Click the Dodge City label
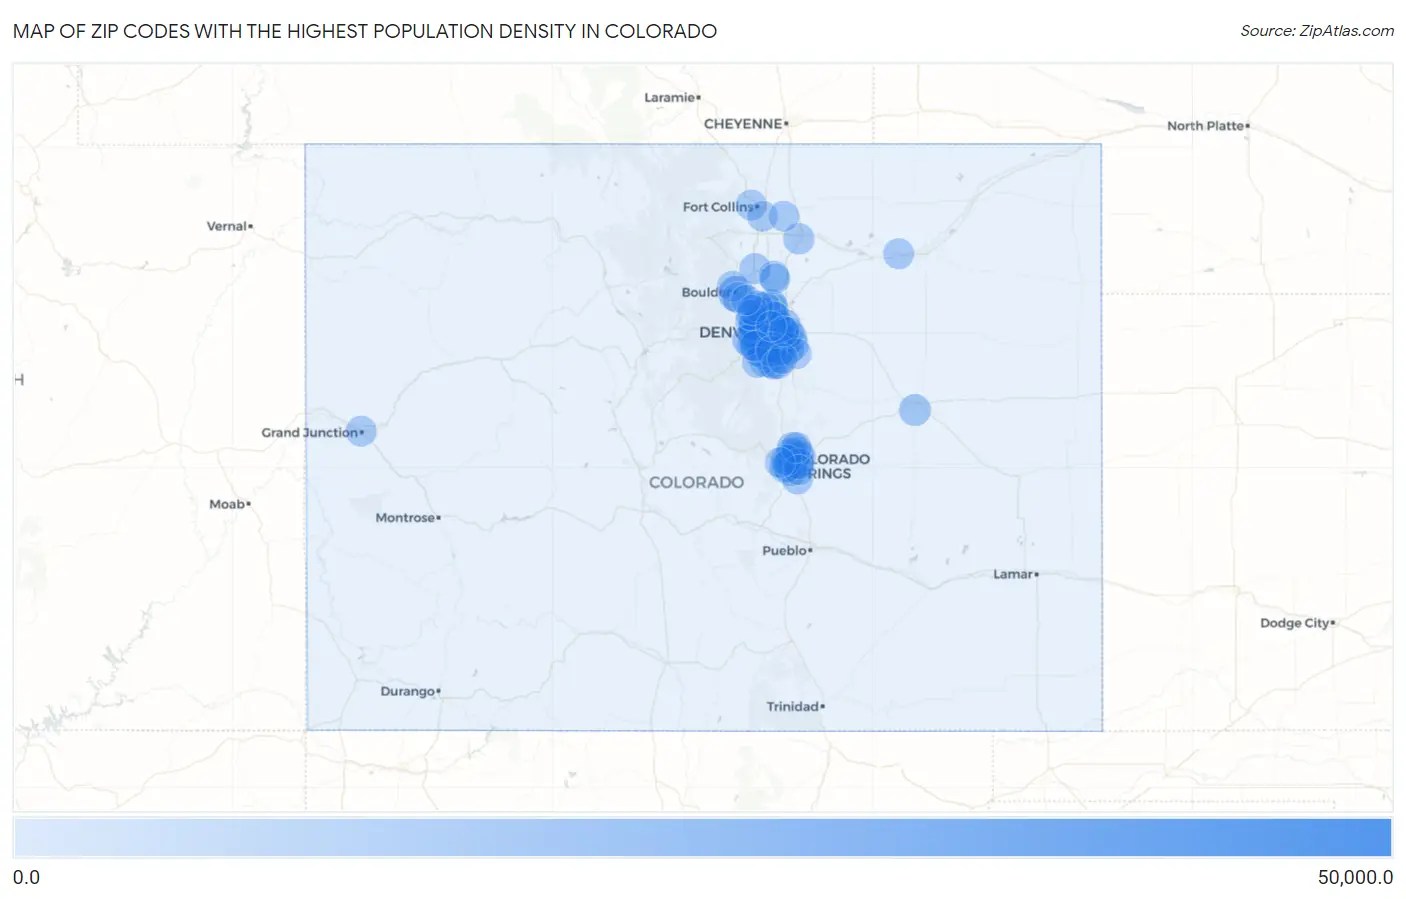Image resolution: width=1406 pixels, height=899 pixels. 1295,623
